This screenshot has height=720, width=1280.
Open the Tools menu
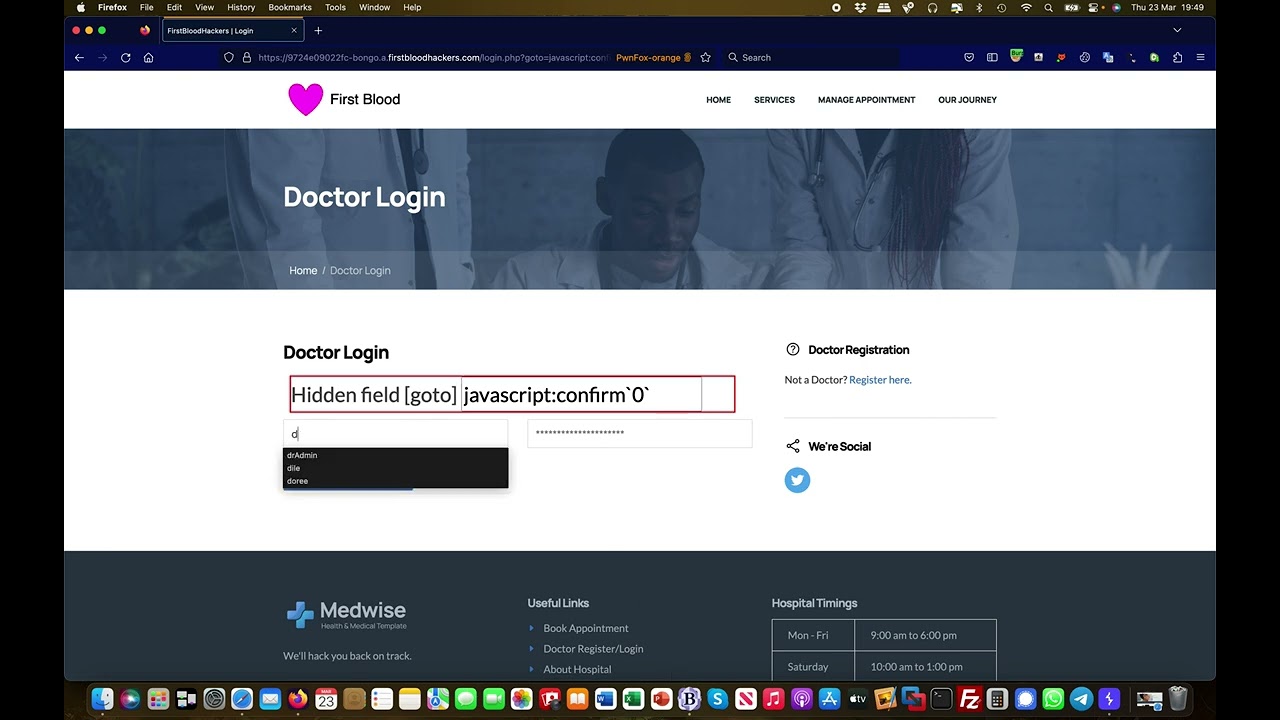335,7
